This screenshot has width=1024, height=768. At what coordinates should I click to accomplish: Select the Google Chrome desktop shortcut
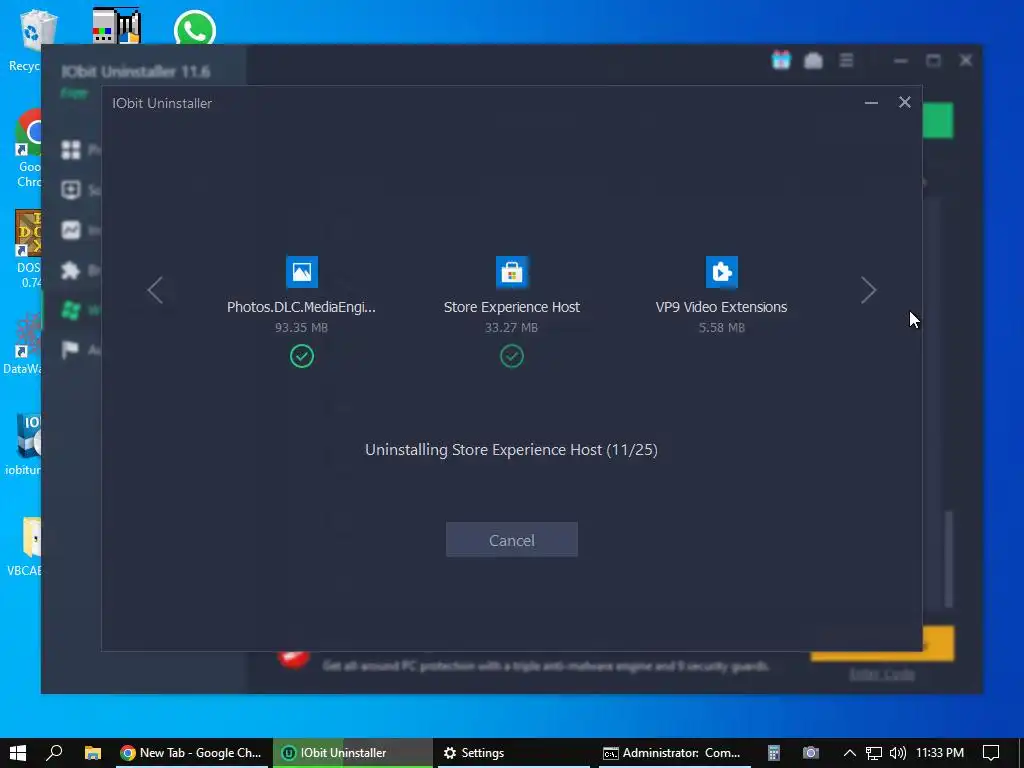tap(29, 149)
